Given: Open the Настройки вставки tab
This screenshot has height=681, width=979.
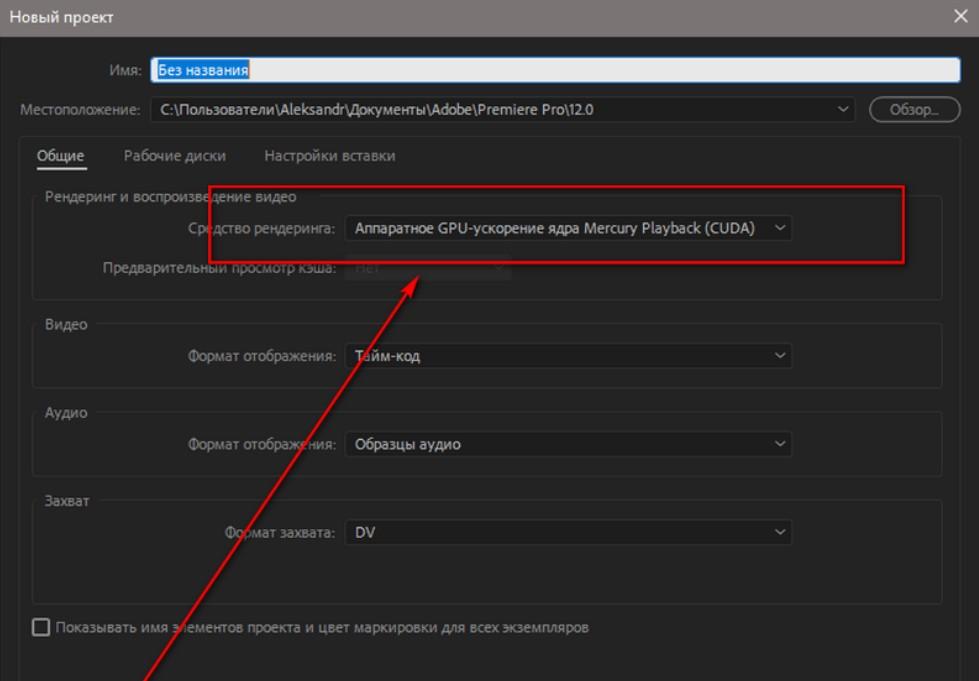Looking at the screenshot, I should coord(330,156).
